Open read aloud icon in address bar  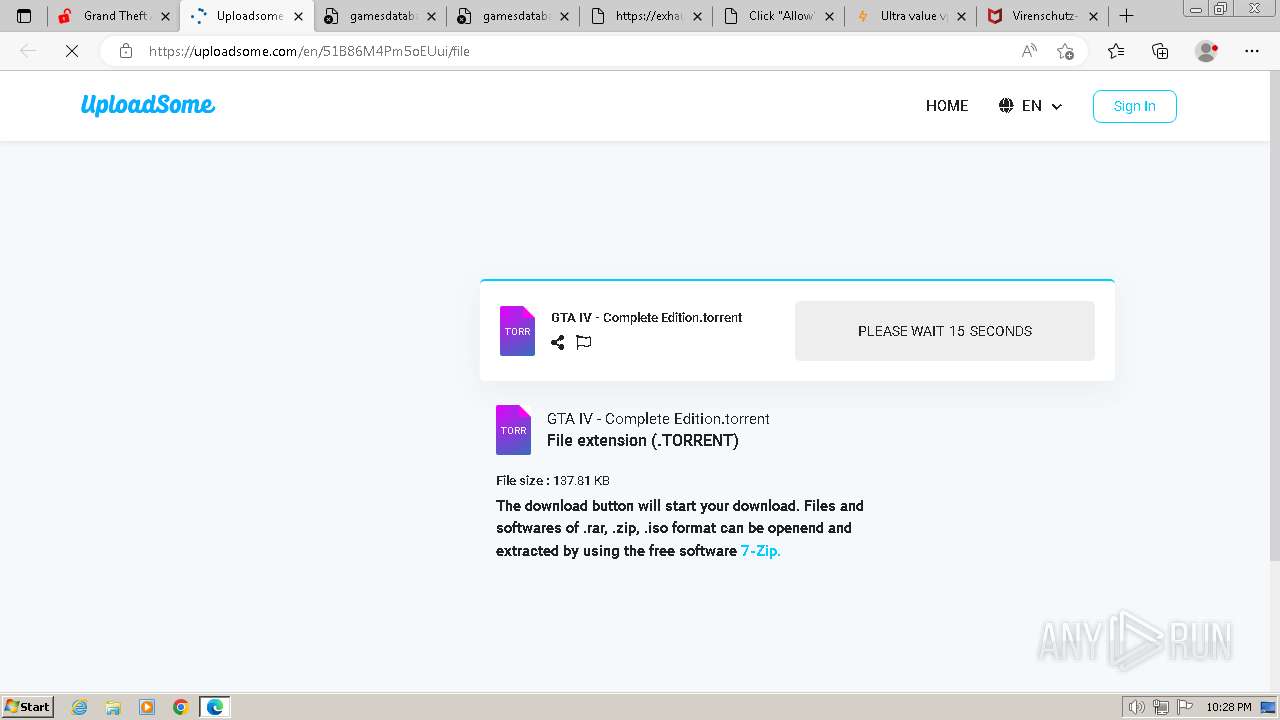point(1029,51)
